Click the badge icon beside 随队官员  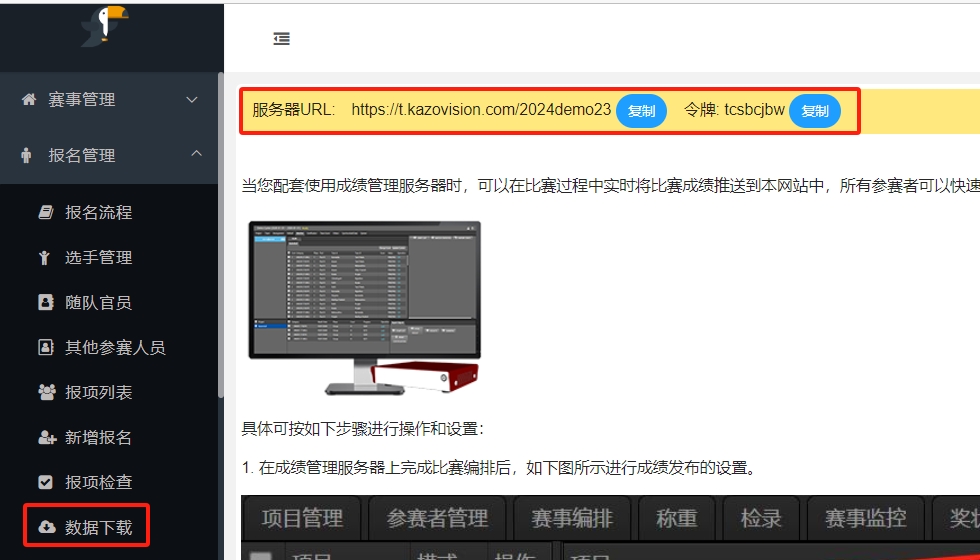click(x=45, y=302)
